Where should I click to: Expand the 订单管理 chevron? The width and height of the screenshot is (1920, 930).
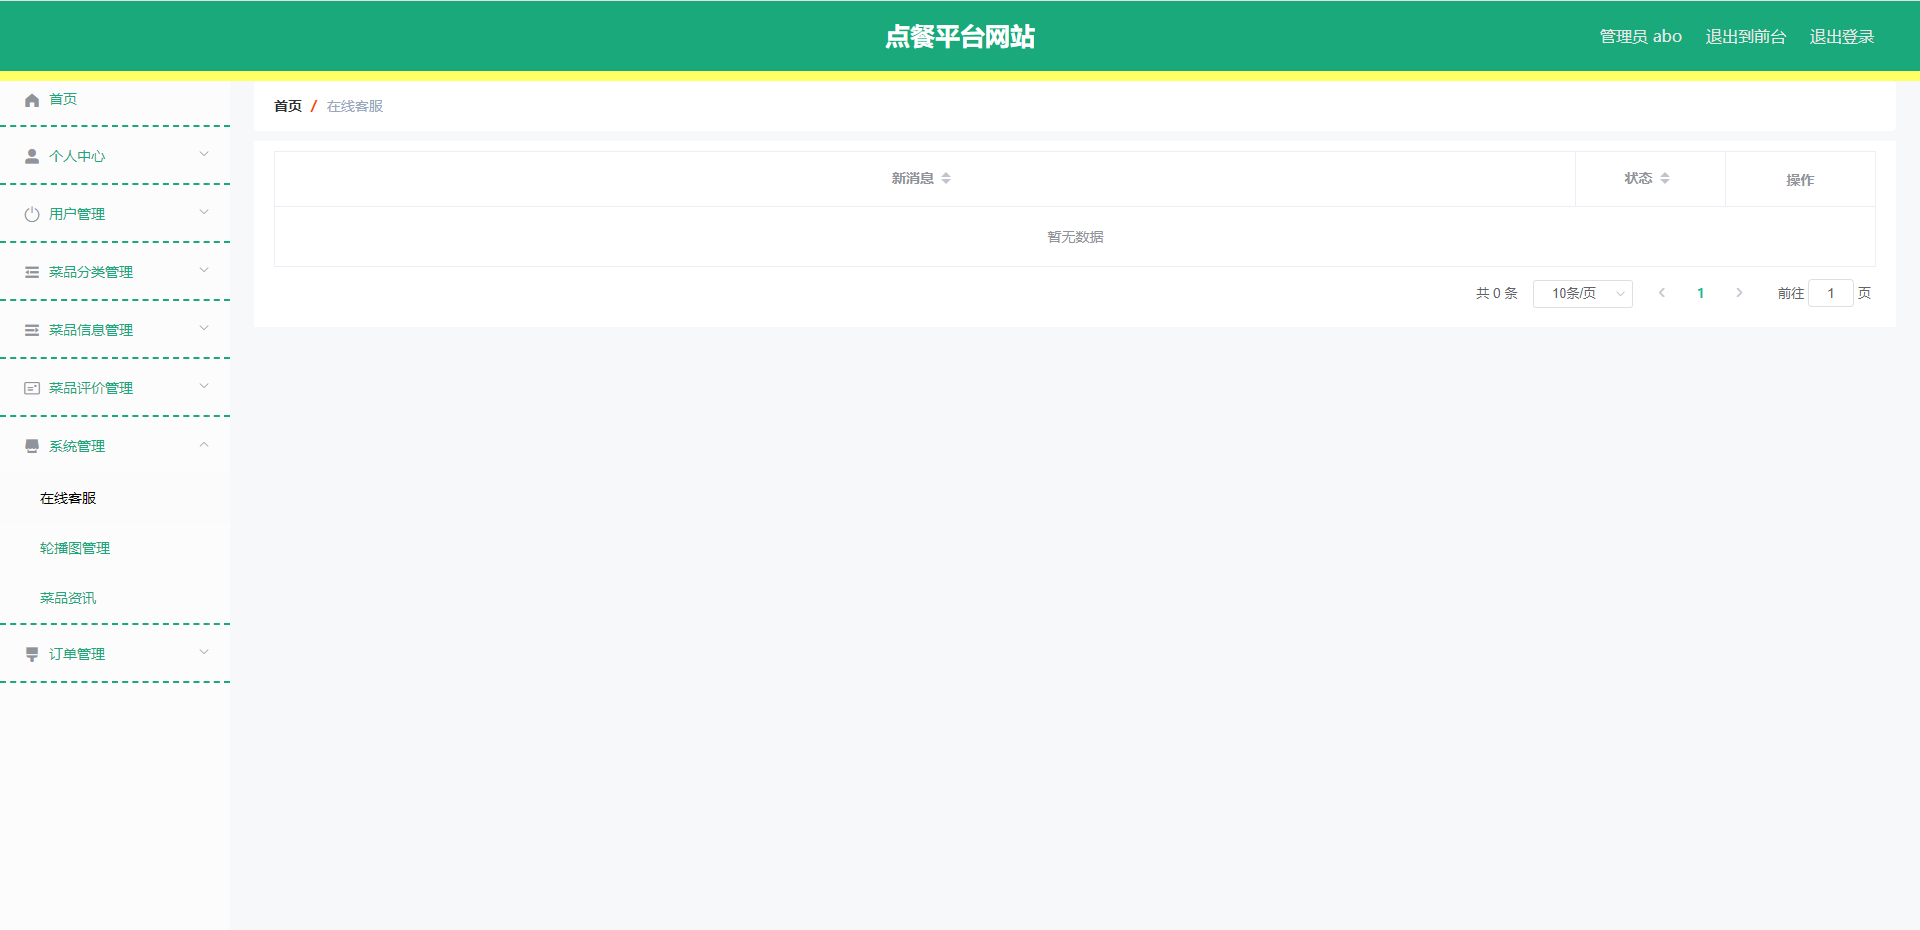204,653
